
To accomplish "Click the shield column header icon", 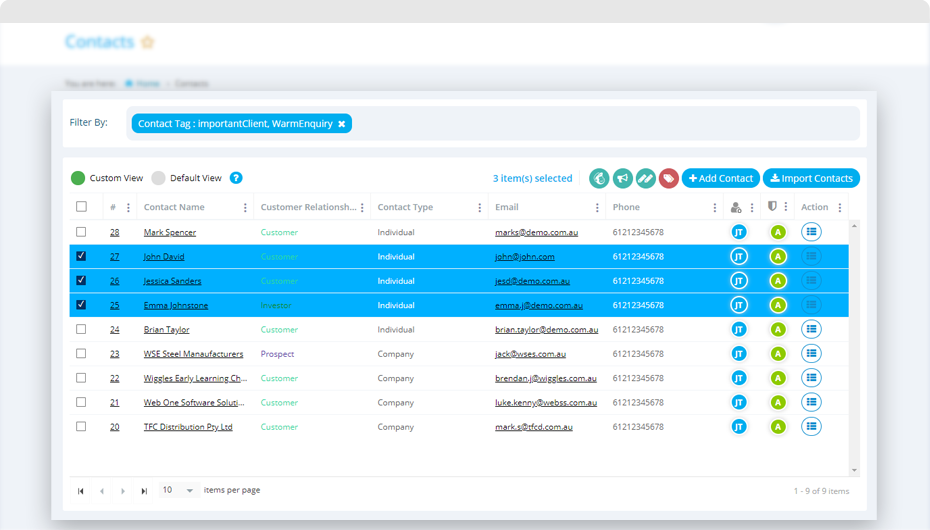I will point(772,206).
